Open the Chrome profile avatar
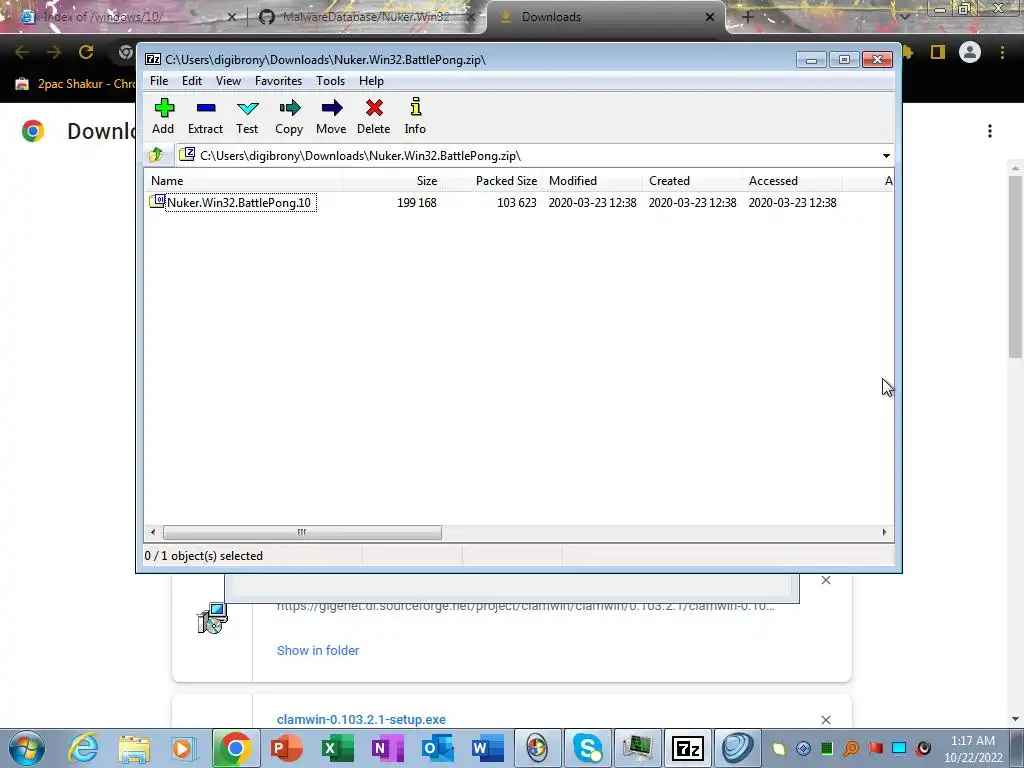This screenshot has height=768, width=1024. tap(970, 52)
